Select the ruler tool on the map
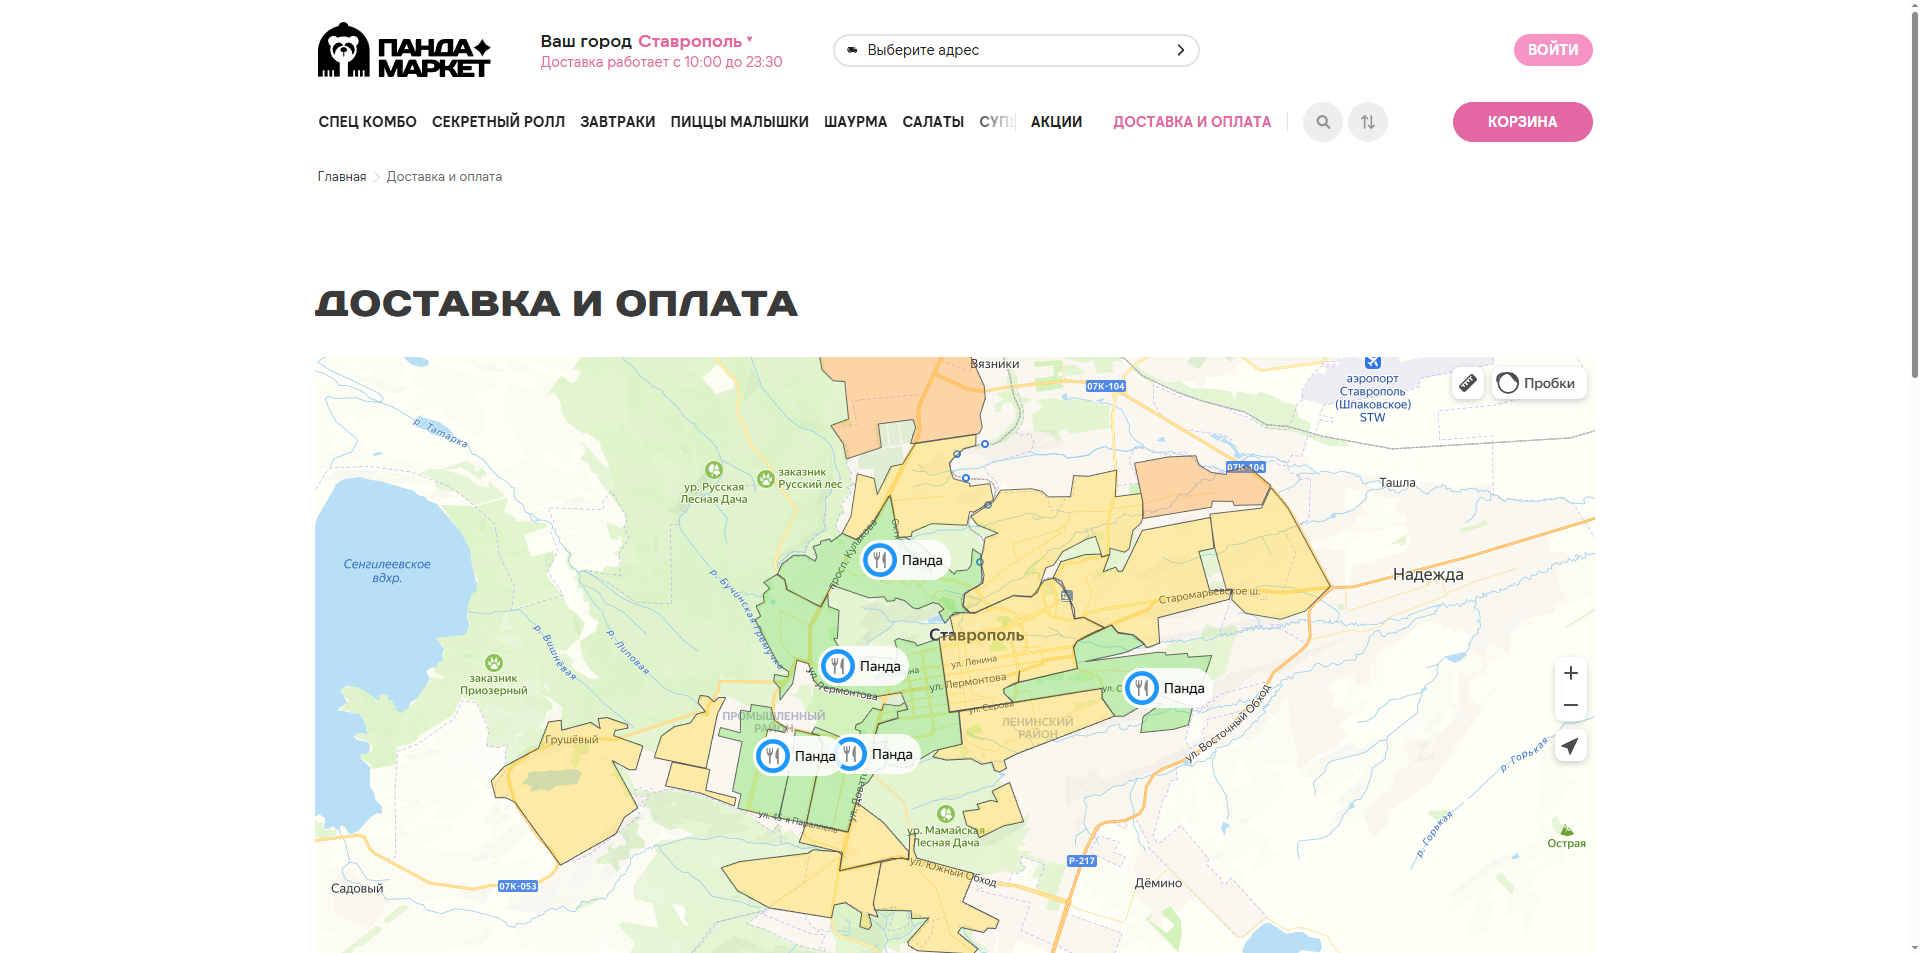The height and width of the screenshot is (953, 1920). tap(1467, 382)
